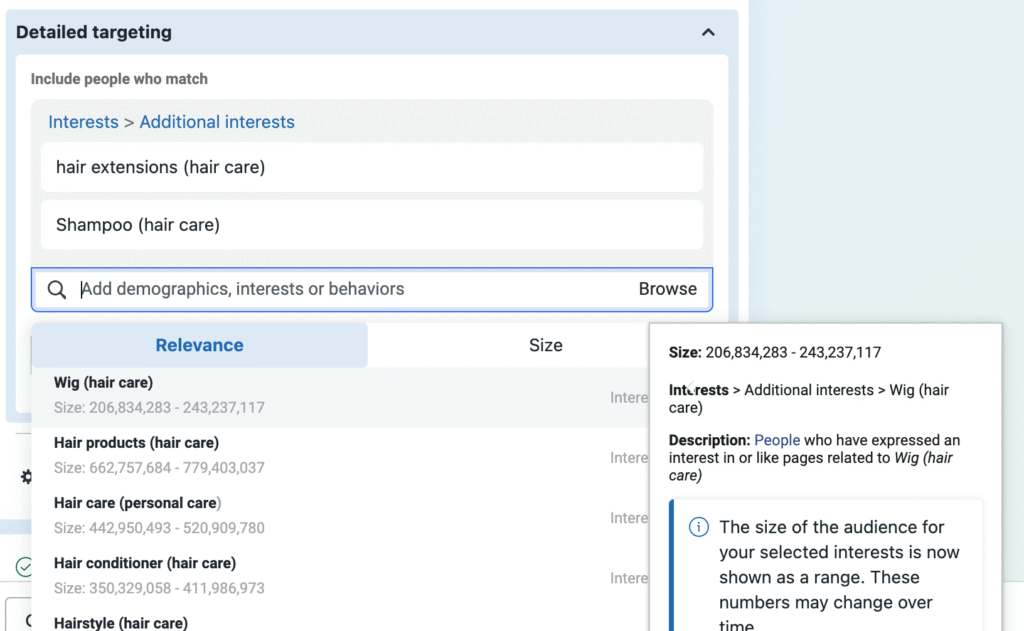This screenshot has width=1024, height=631.
Task: Click the Interests breadcrumb link
Action: (84, 122)
